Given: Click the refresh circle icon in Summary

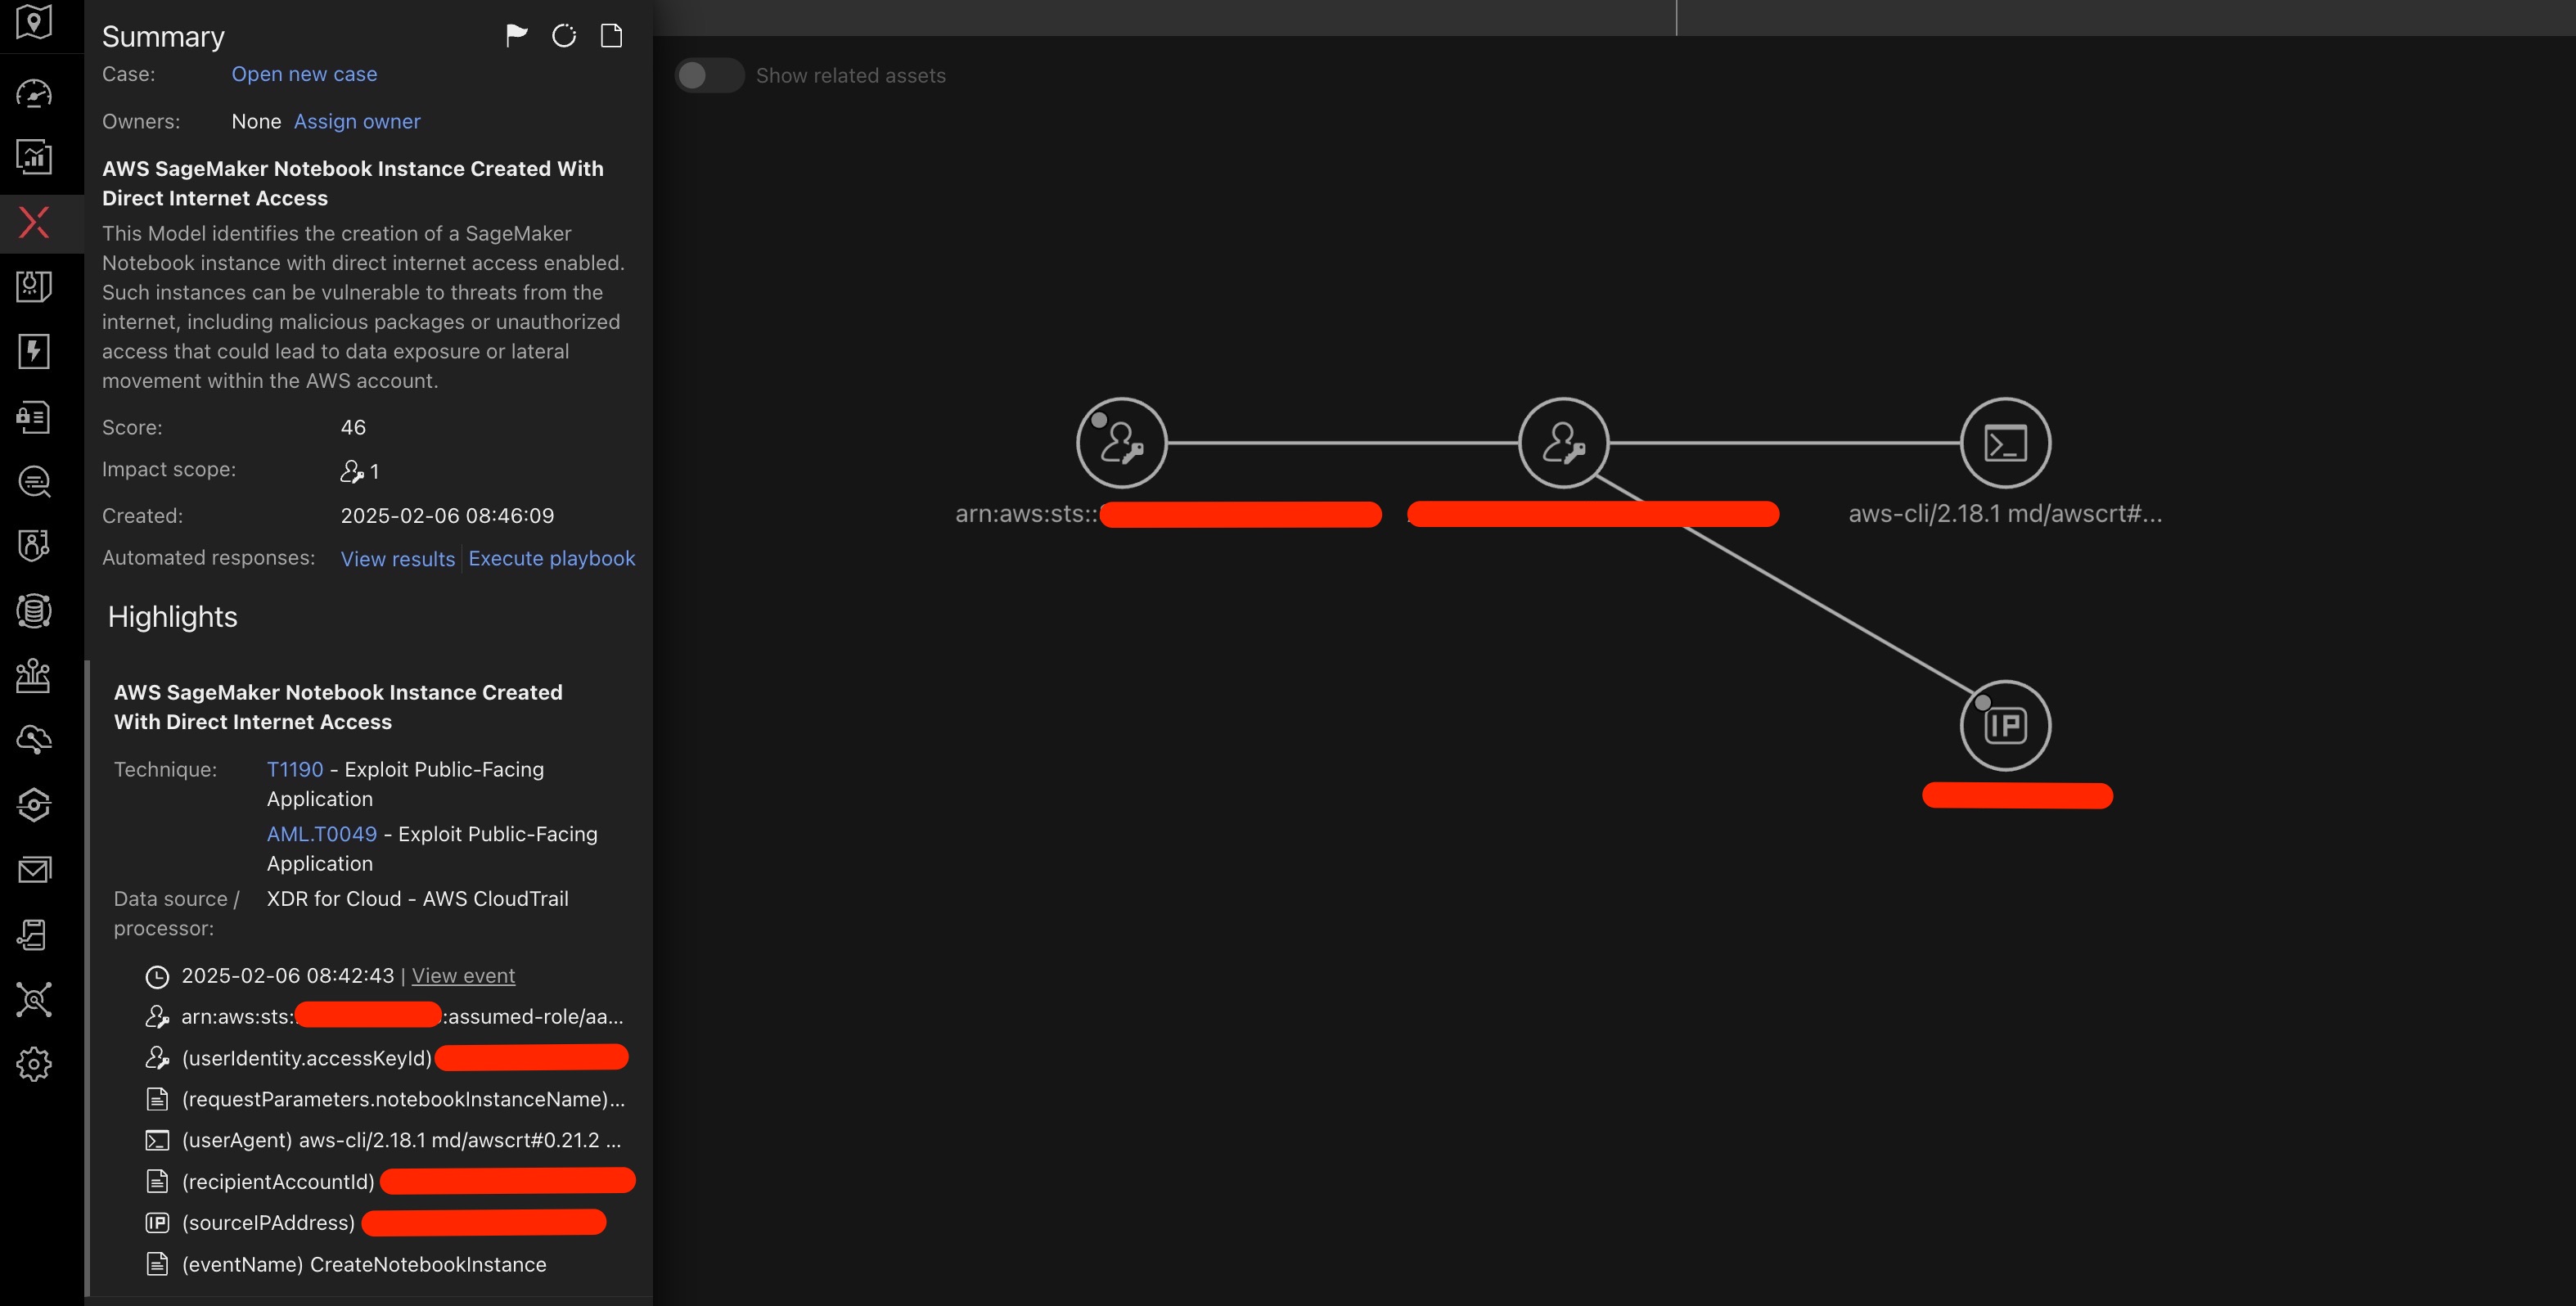Looking at the screenshot, I should pyautogui.click(x=564, y=36).
